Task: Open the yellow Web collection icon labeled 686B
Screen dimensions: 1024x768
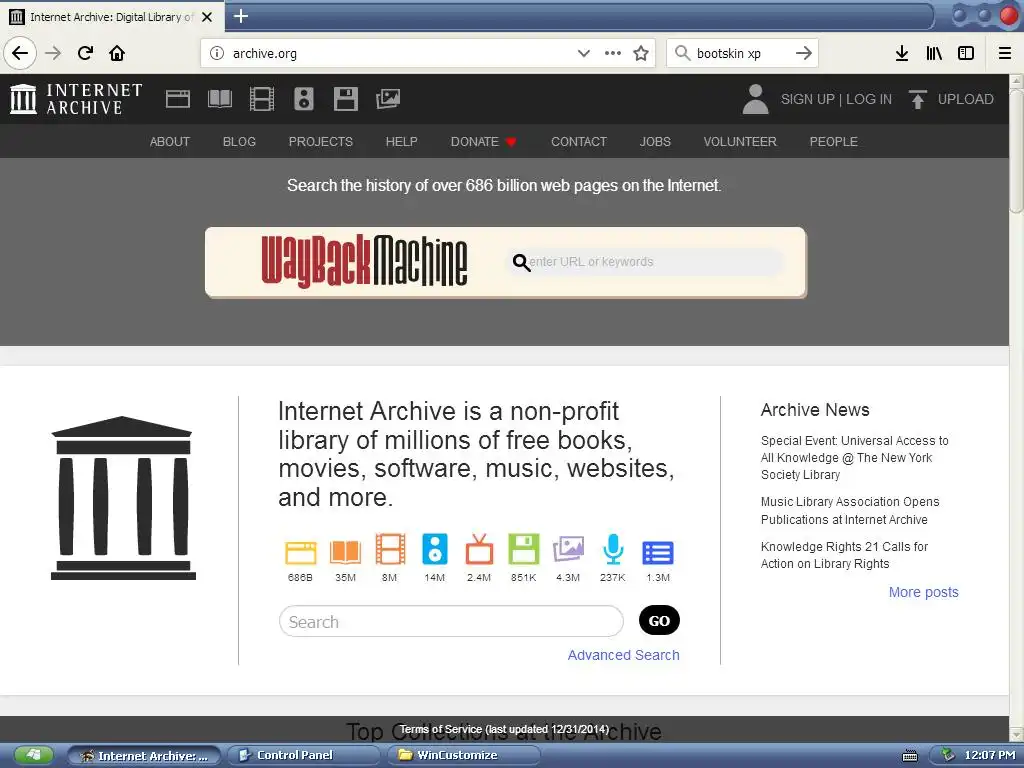Action: click(300, 552)
